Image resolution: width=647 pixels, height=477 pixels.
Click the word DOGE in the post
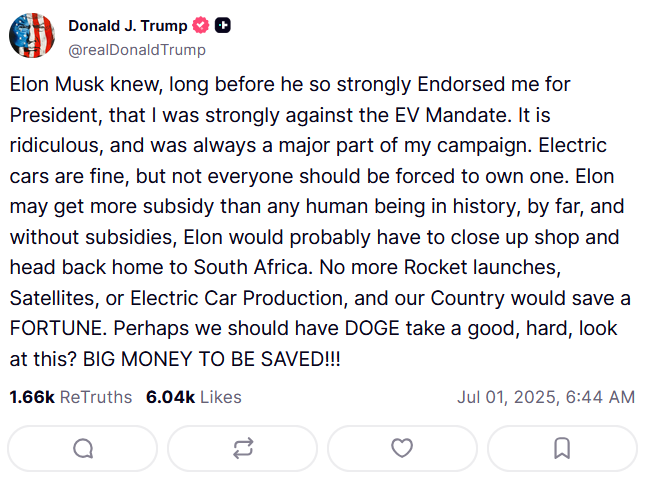pos(372,328)
